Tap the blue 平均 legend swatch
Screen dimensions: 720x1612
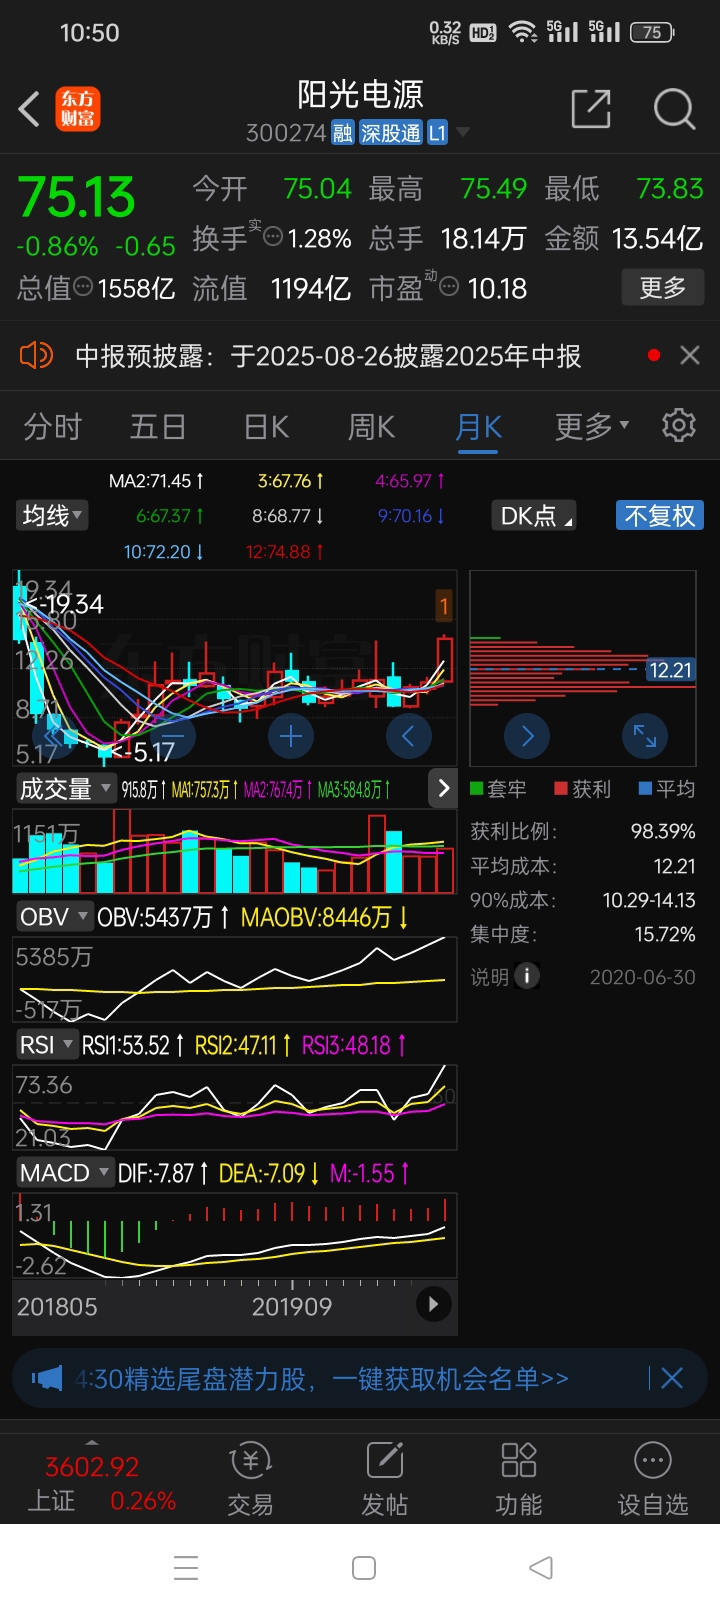(645, 789)
